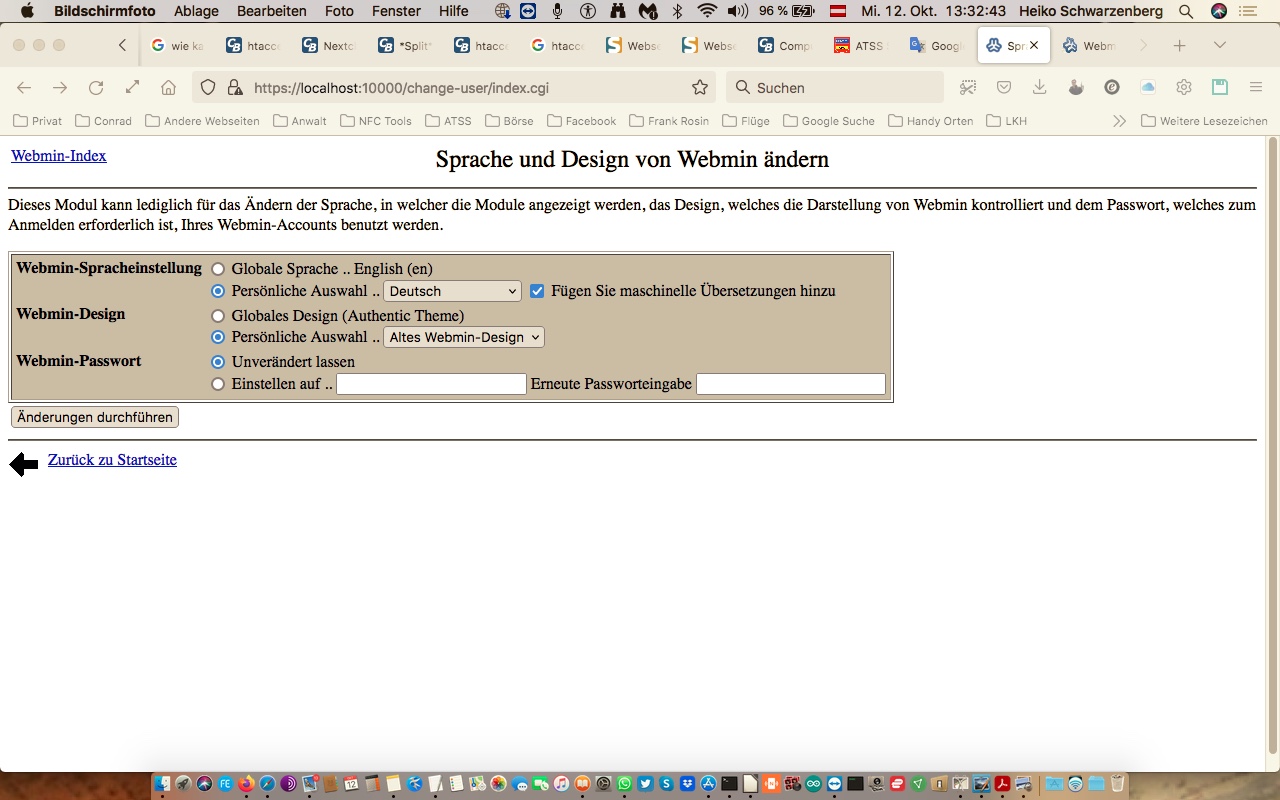Image resolution: width=1280 pixels, height=800 pixels.
Task: Show site security info via the padlock
Action: 235,88
